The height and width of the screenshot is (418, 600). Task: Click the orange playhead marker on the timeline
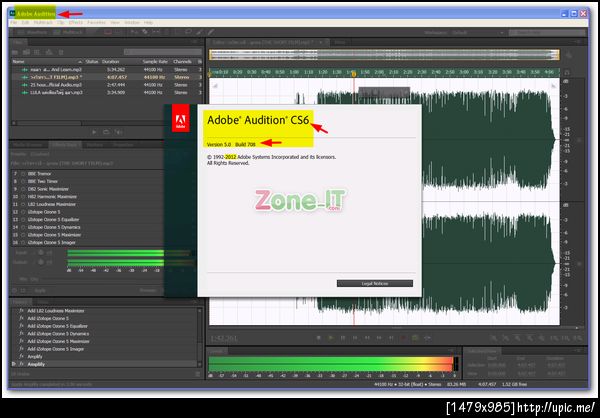pyautogui.click(x=354, y=74)
